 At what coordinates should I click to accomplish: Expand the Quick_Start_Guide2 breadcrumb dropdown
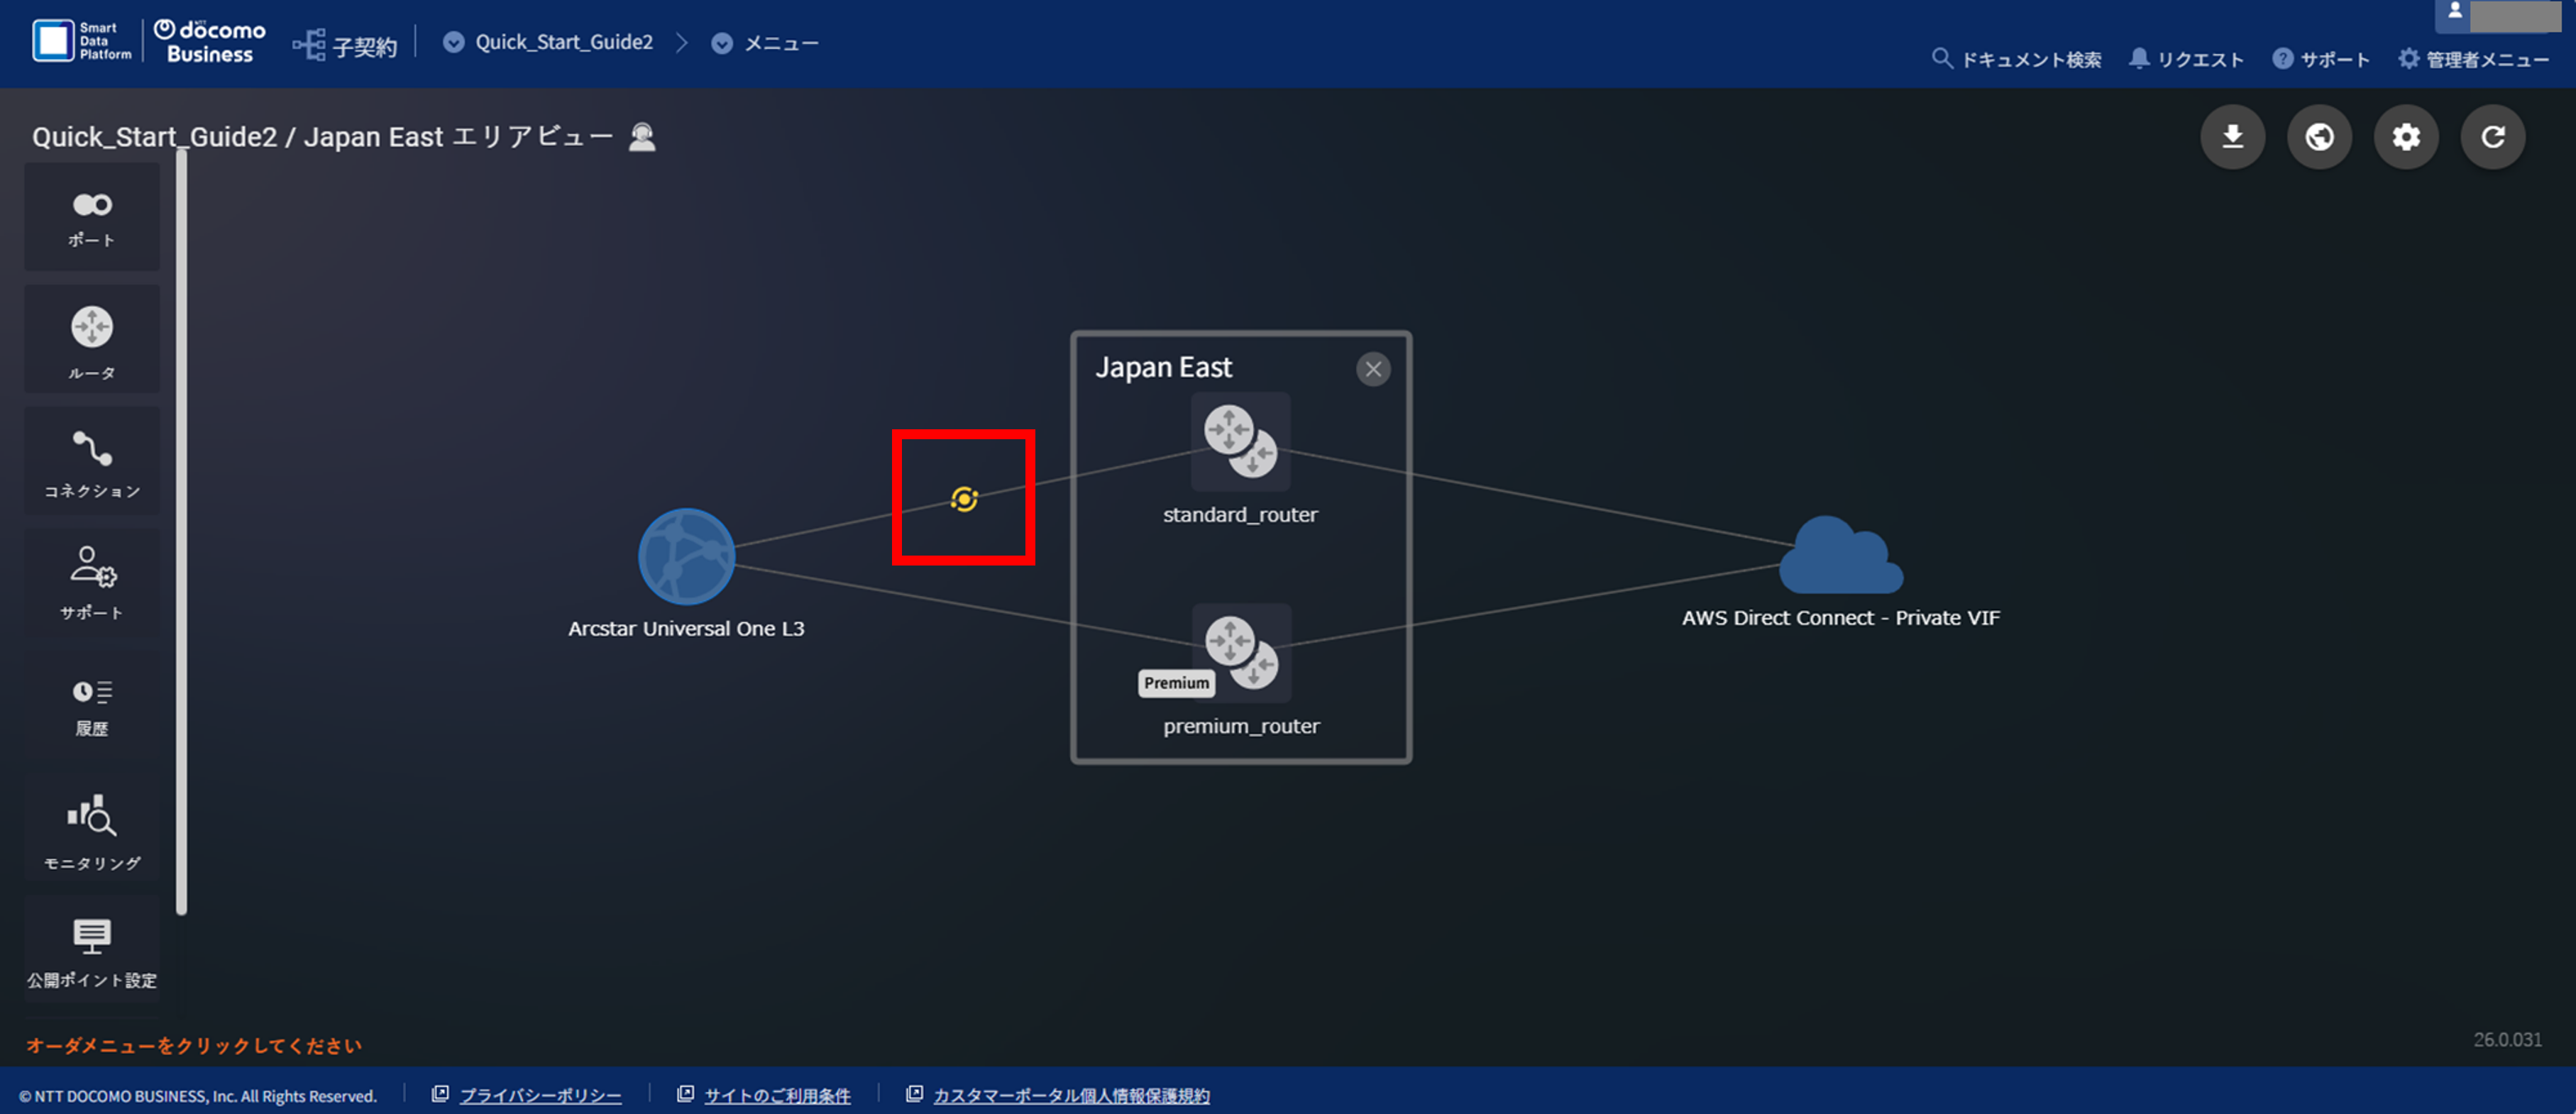[x=453, y=42]
